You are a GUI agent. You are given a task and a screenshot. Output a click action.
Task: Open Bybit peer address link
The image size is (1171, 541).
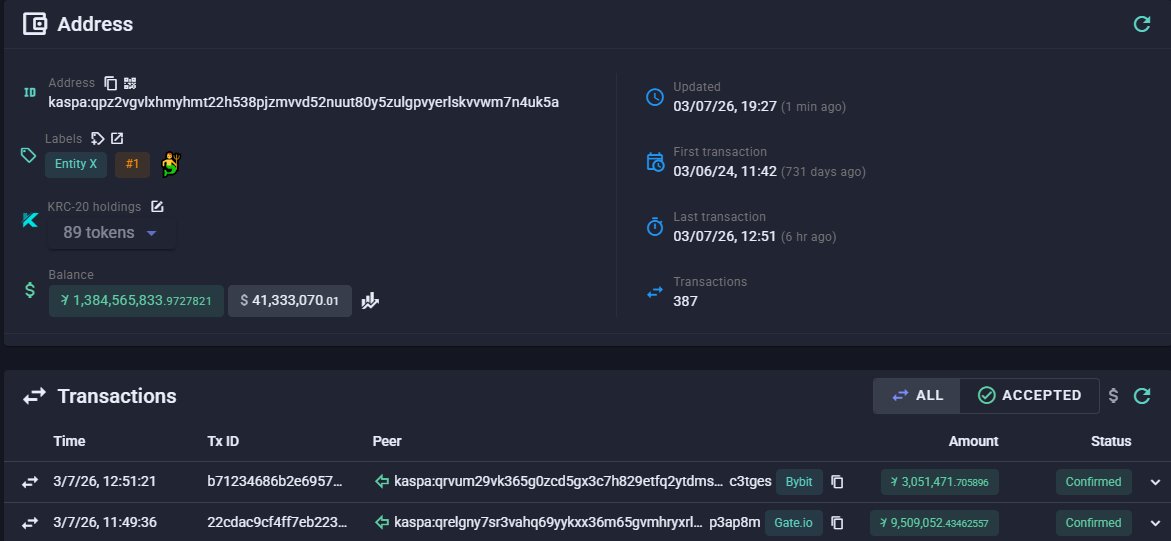[582, 482]
